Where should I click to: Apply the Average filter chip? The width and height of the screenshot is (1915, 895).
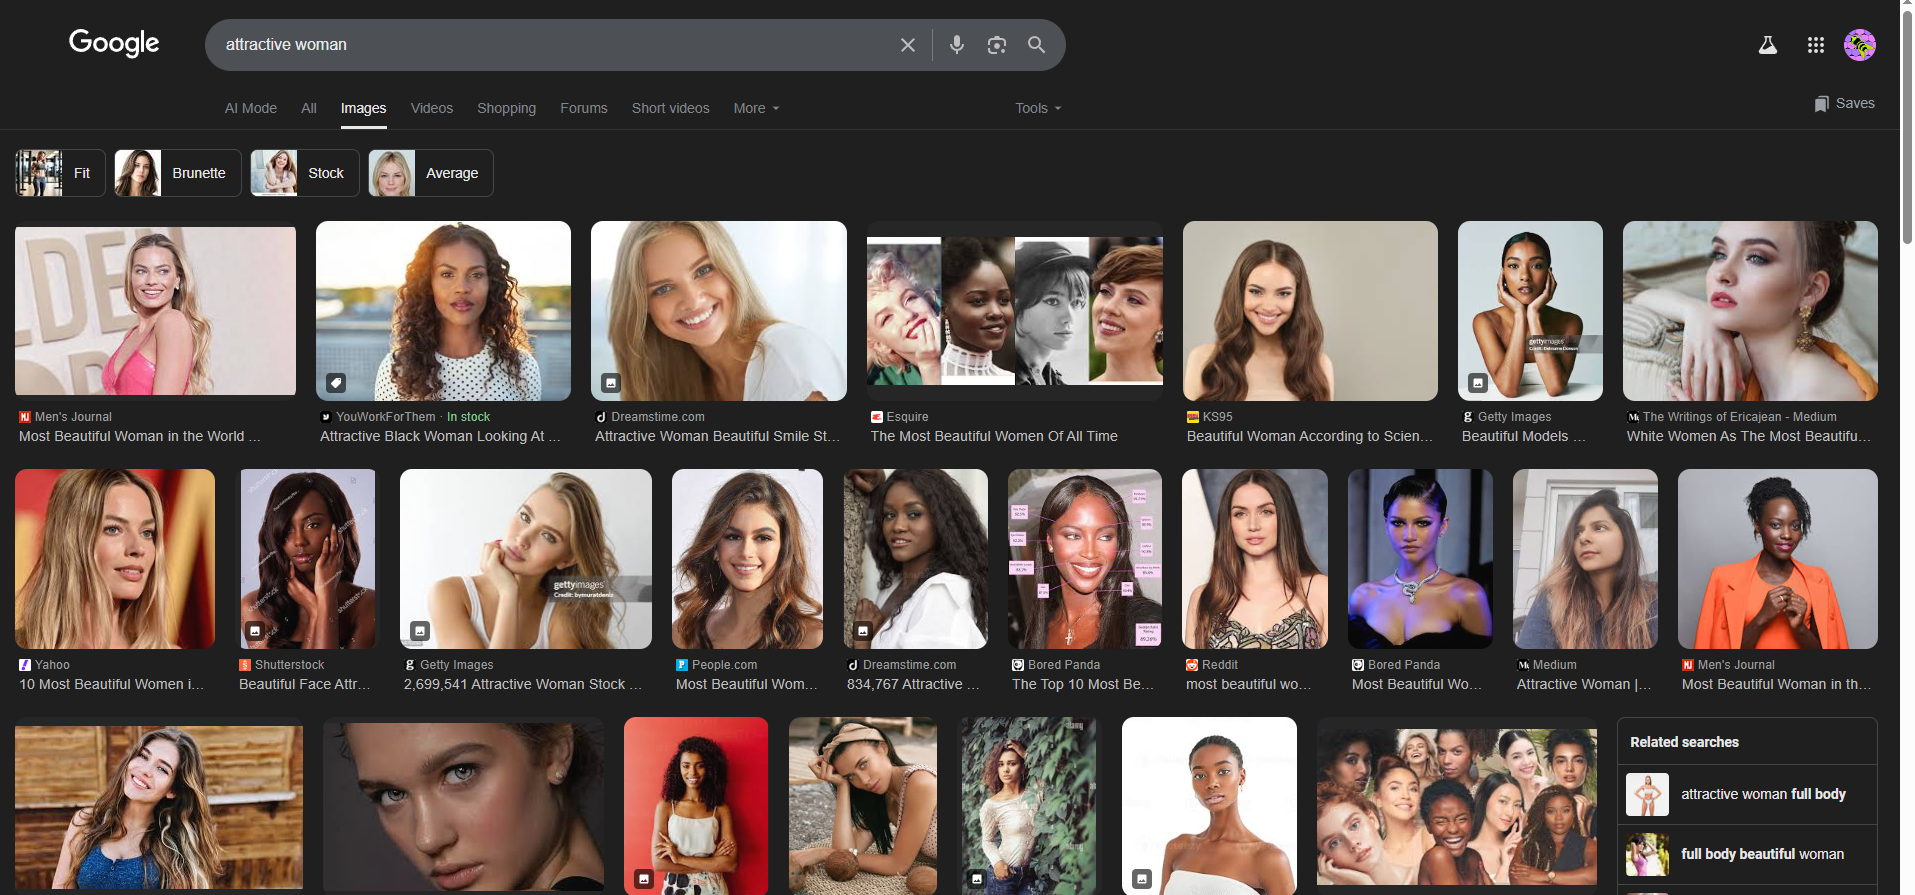431,173
